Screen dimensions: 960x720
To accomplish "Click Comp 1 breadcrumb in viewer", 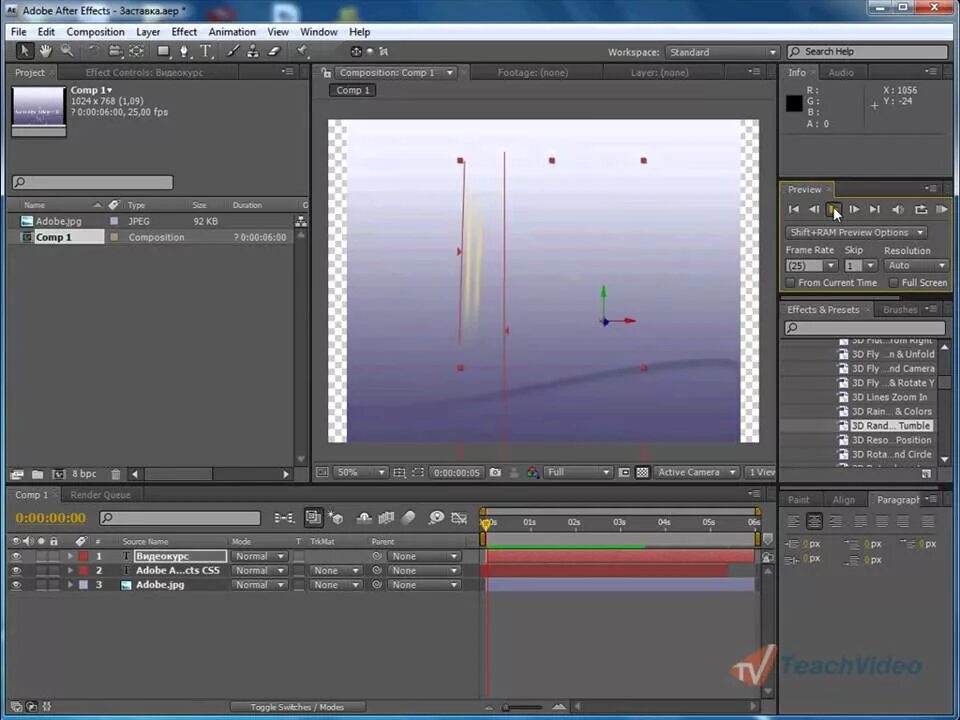I will pyautogui.click(x=353, y=90).
